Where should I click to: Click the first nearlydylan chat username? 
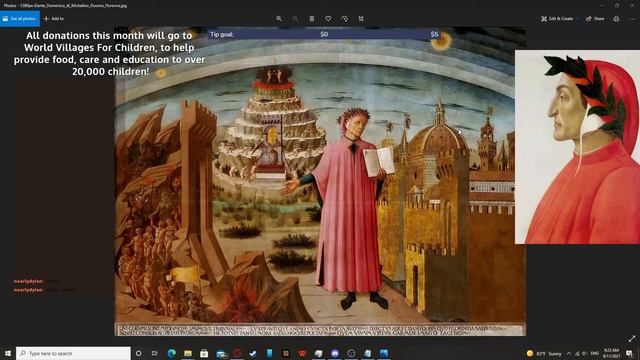point(28,281)
